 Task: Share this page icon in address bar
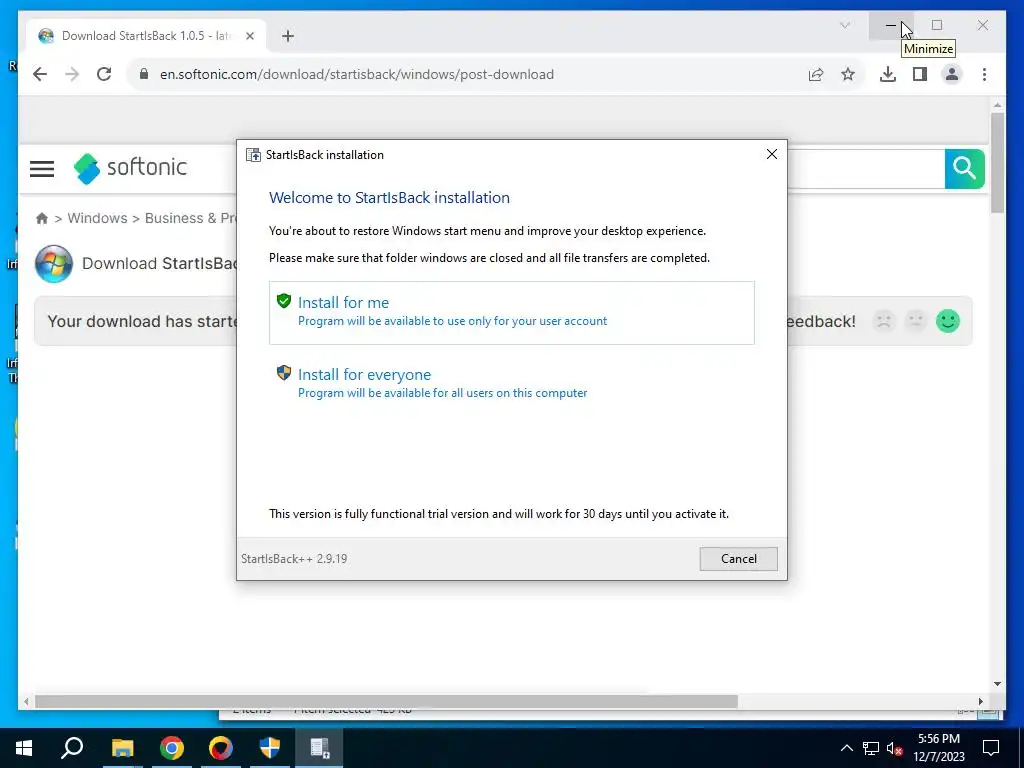816,74
